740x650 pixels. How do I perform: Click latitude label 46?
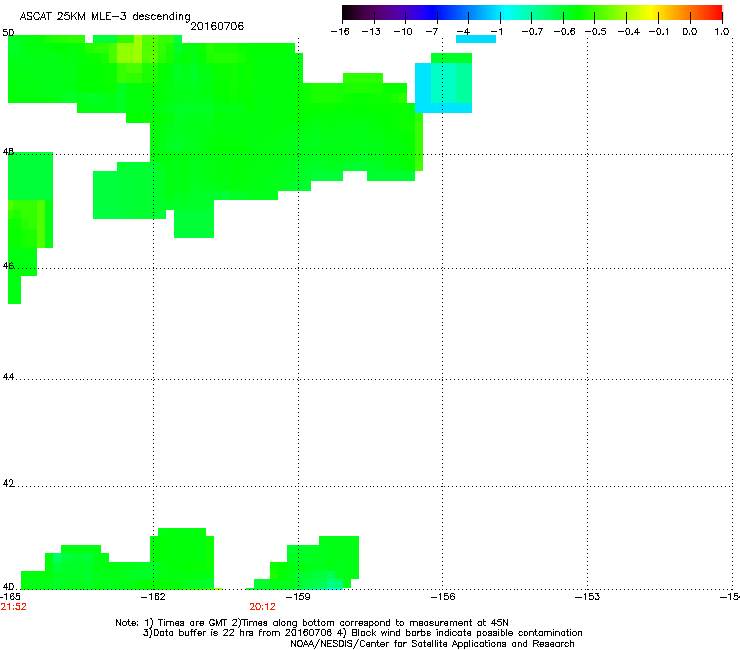pyautogui.click(x=8, y=266)
